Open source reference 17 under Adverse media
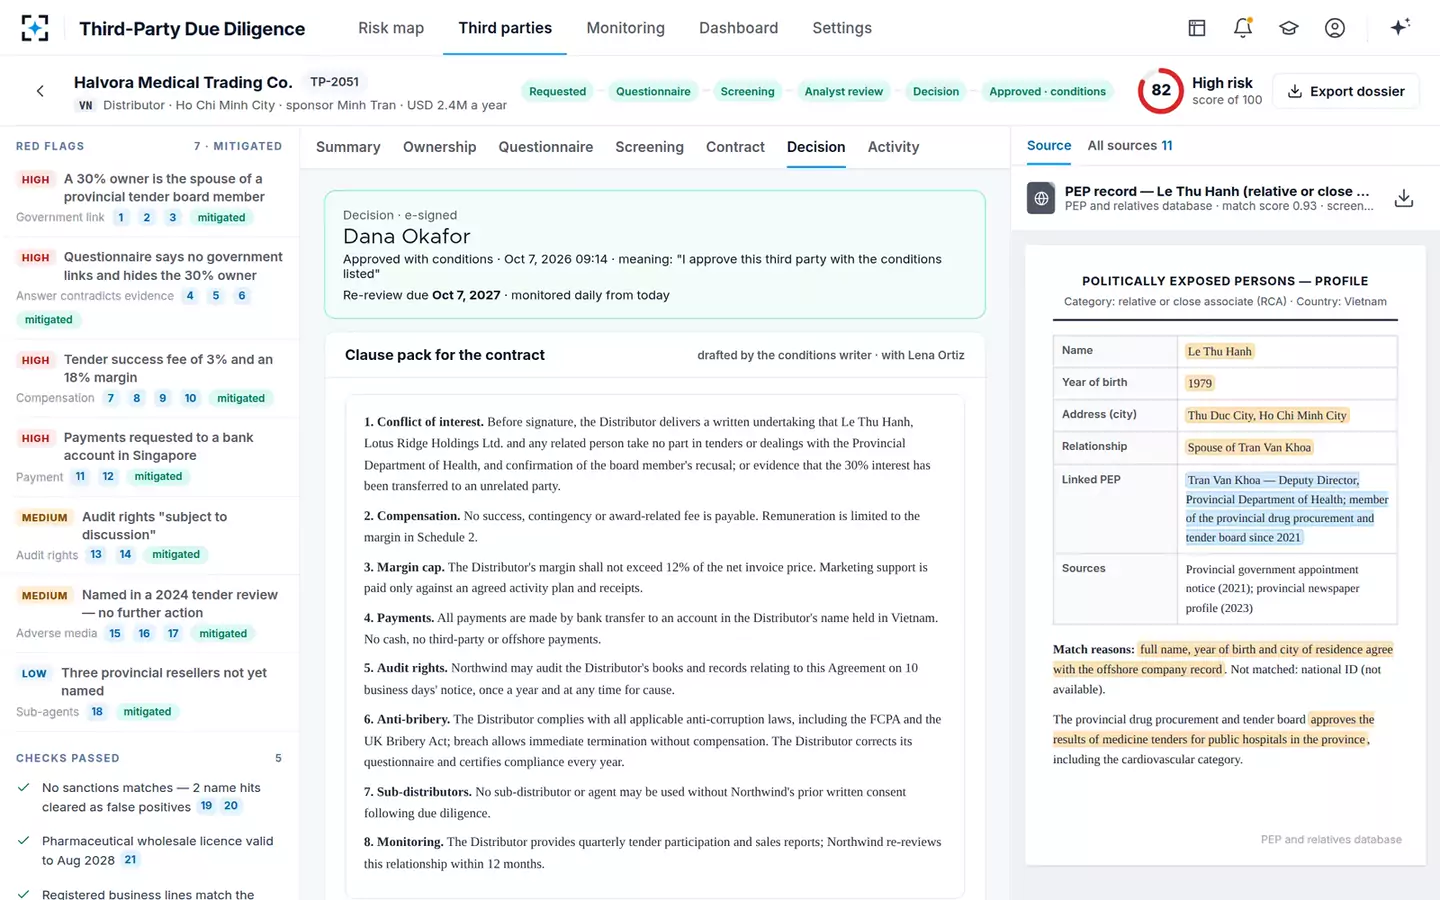This screenshot has width=1440, height=900. point(173,634)
